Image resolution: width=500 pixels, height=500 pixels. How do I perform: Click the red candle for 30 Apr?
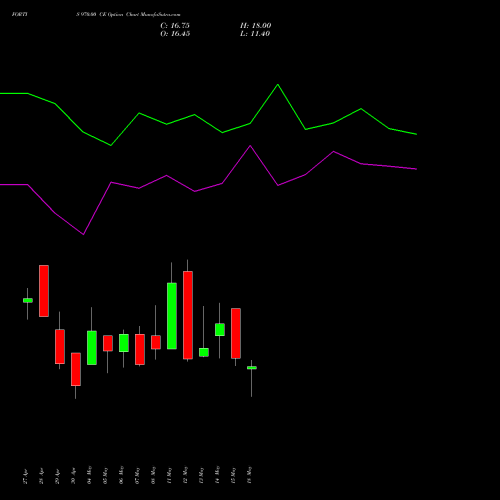coord(76,369)
